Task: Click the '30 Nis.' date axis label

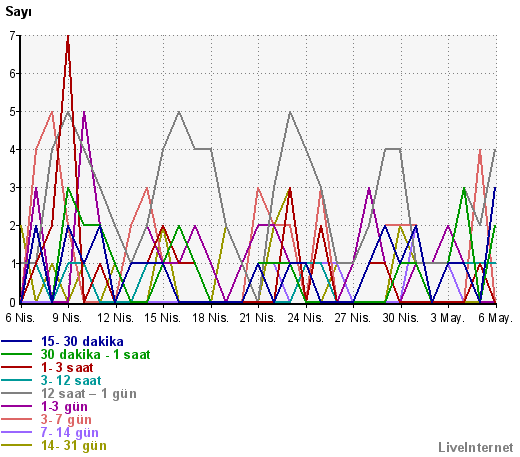Action: pos(400,318)
